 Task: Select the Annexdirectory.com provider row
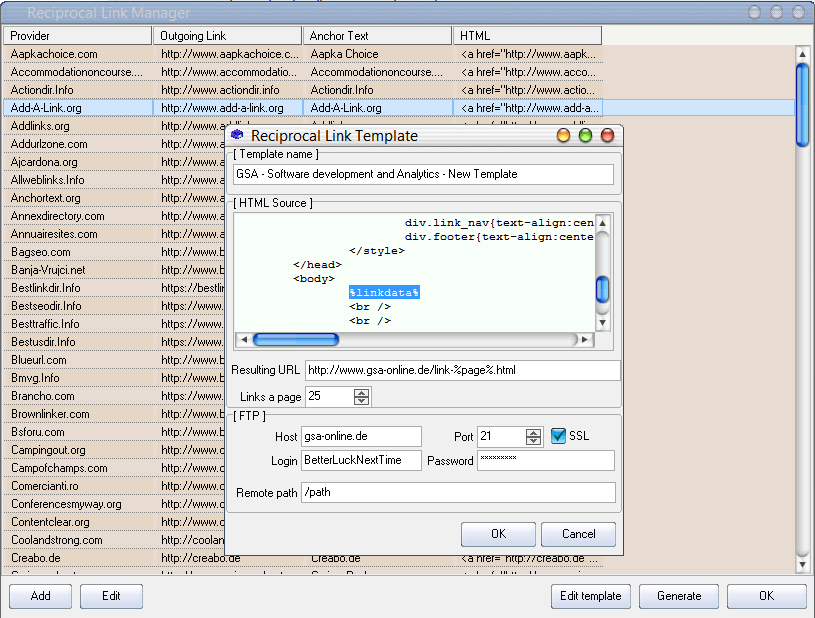(78, 216)
